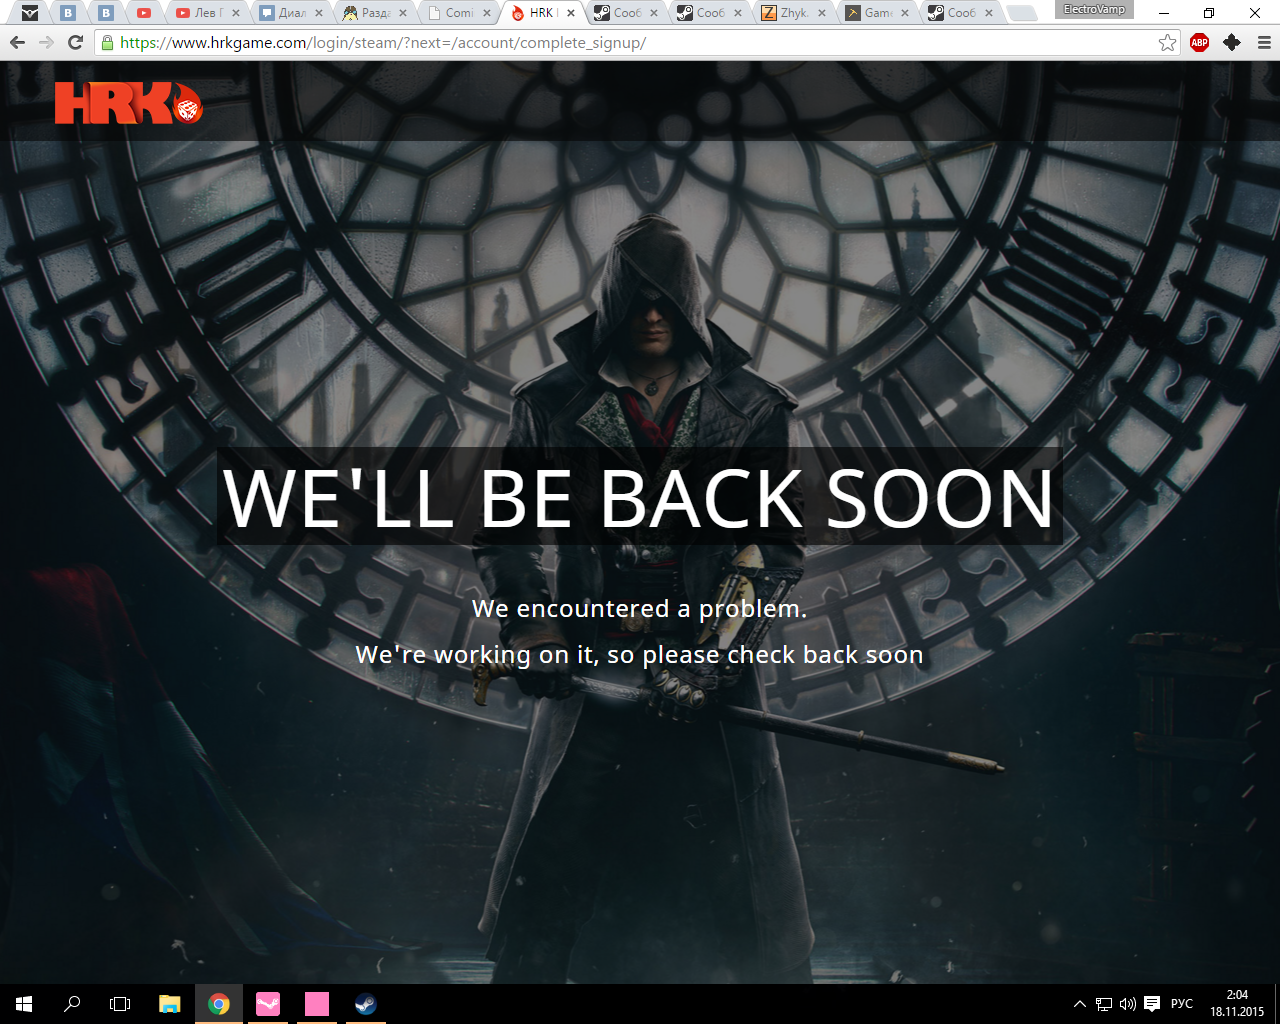The height and width of the screenshot is (1024, 1280).
Task: Open the ElectroVamp profile button
Action: point(1094,10)
